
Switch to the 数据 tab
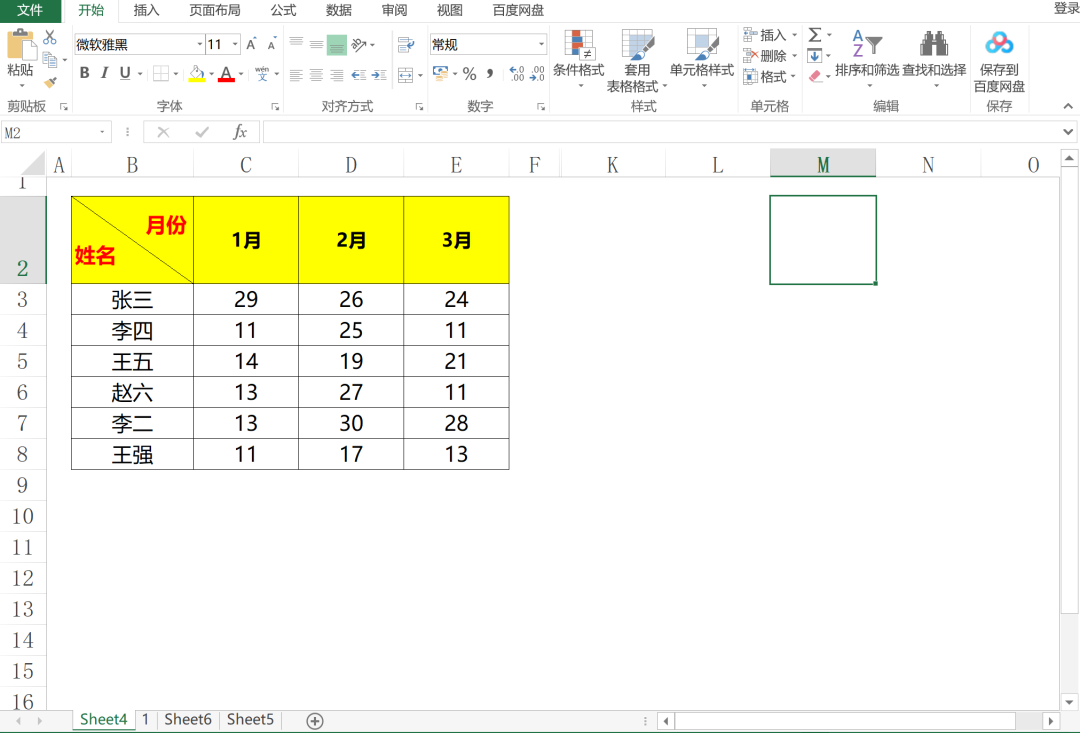click(338, 10)
